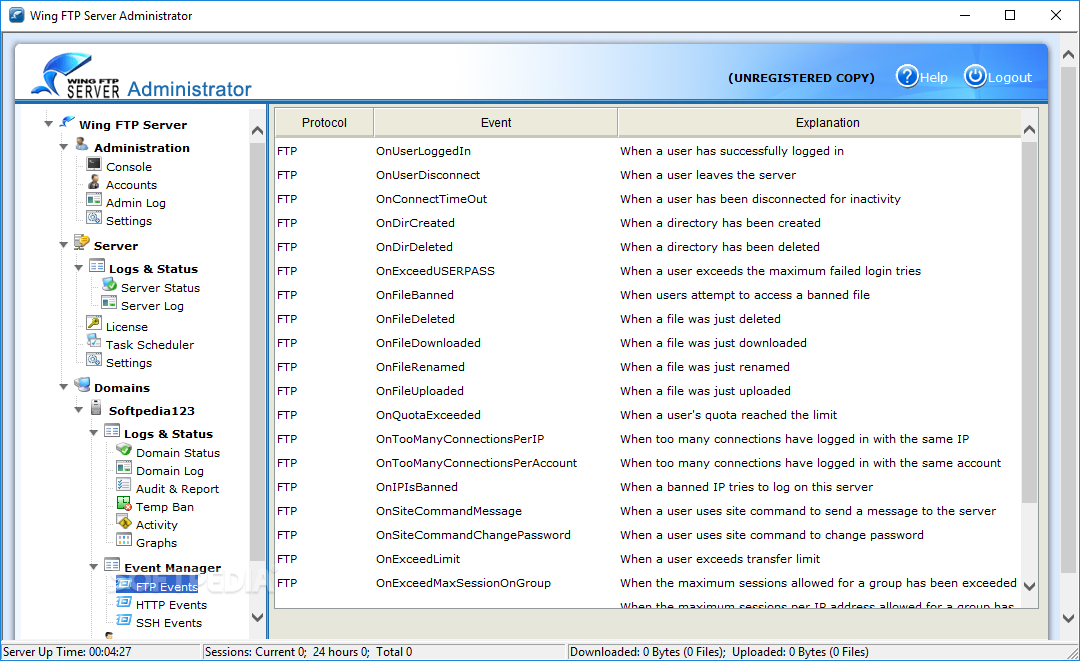
Task: Click Administration's Settings icon
Action: (94, 218)
